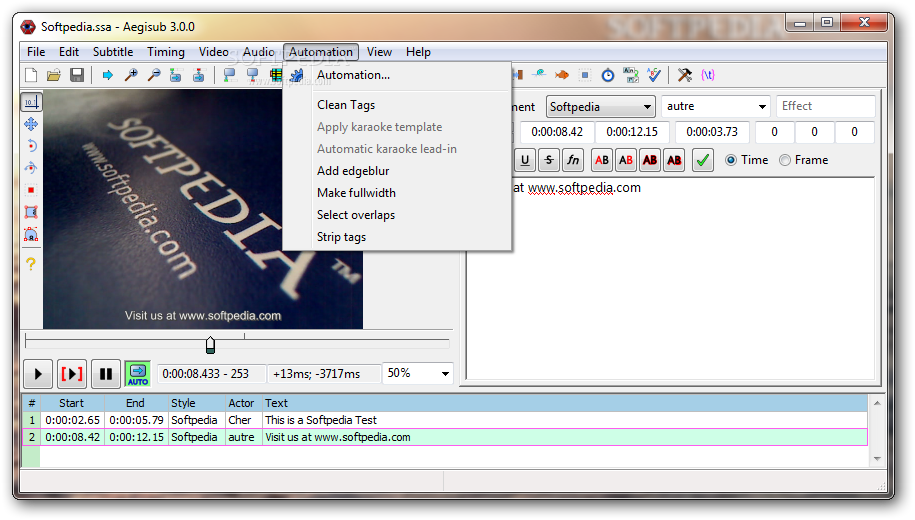Click the Jump to blue arrow icon
Screen dimensions: 915x520
click(x=107, y=75)
